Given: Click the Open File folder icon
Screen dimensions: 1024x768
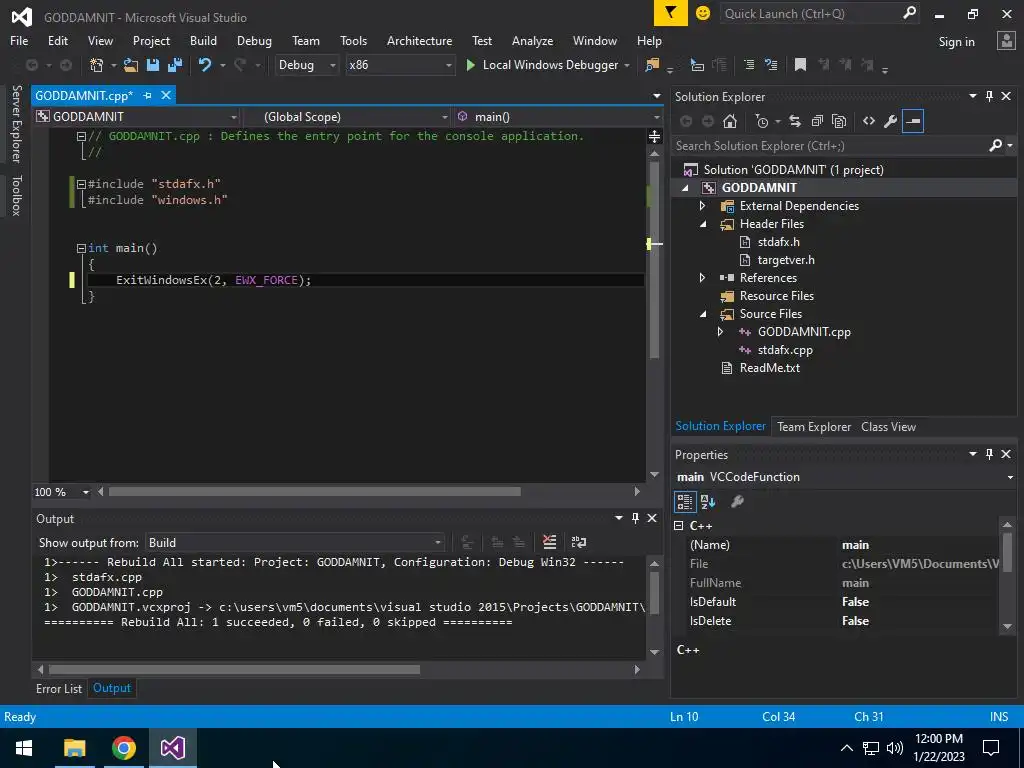Looking at the screenshot, I should click(131, 65).
